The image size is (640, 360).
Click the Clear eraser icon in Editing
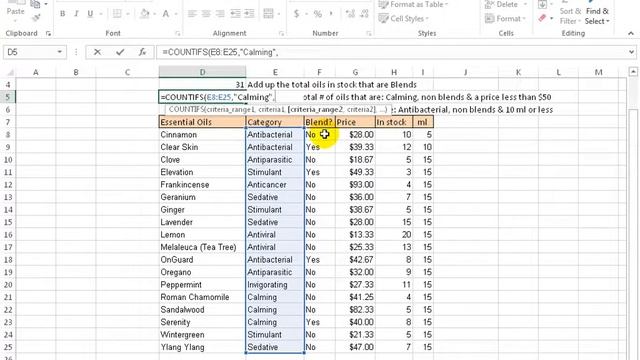coord(542,18)
